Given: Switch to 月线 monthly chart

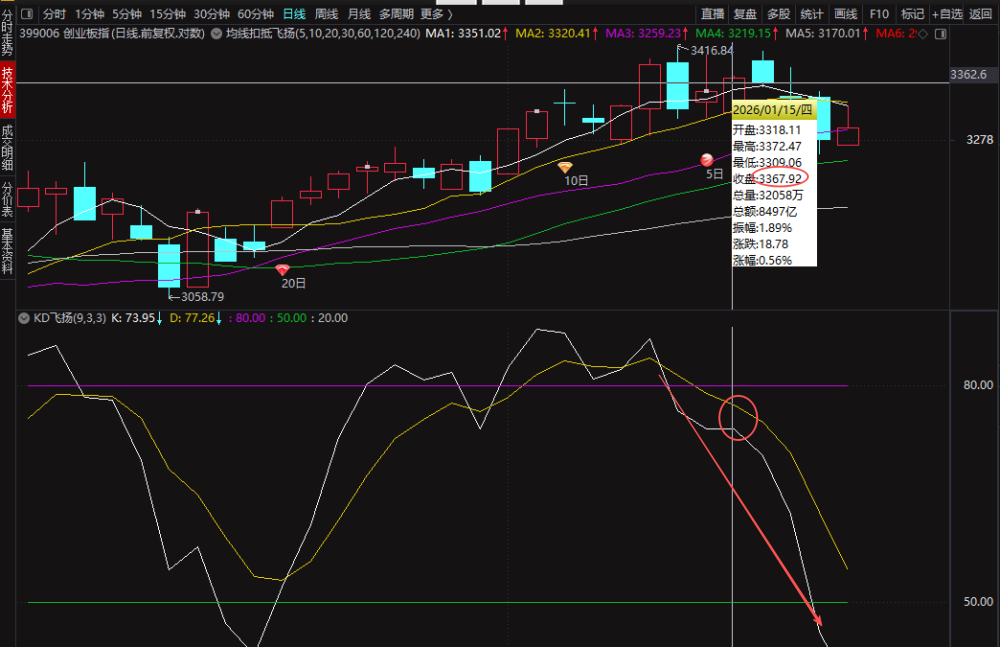Looking at the screenshot, I should coord(359,14).
